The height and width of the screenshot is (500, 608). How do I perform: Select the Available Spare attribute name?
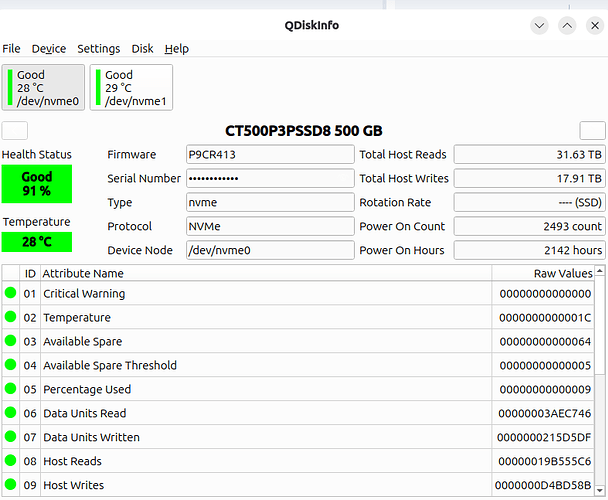(x=83, y=342)
